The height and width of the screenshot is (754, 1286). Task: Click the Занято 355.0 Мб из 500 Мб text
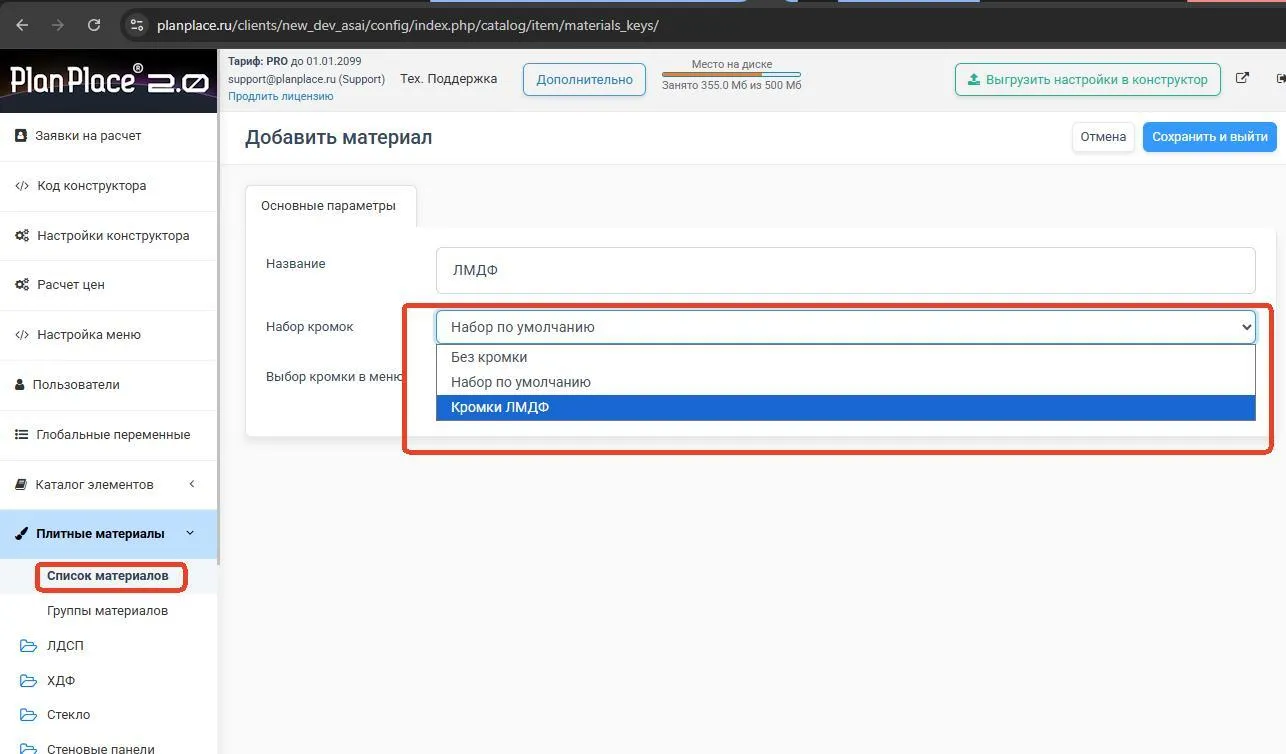tap(731, 86)
